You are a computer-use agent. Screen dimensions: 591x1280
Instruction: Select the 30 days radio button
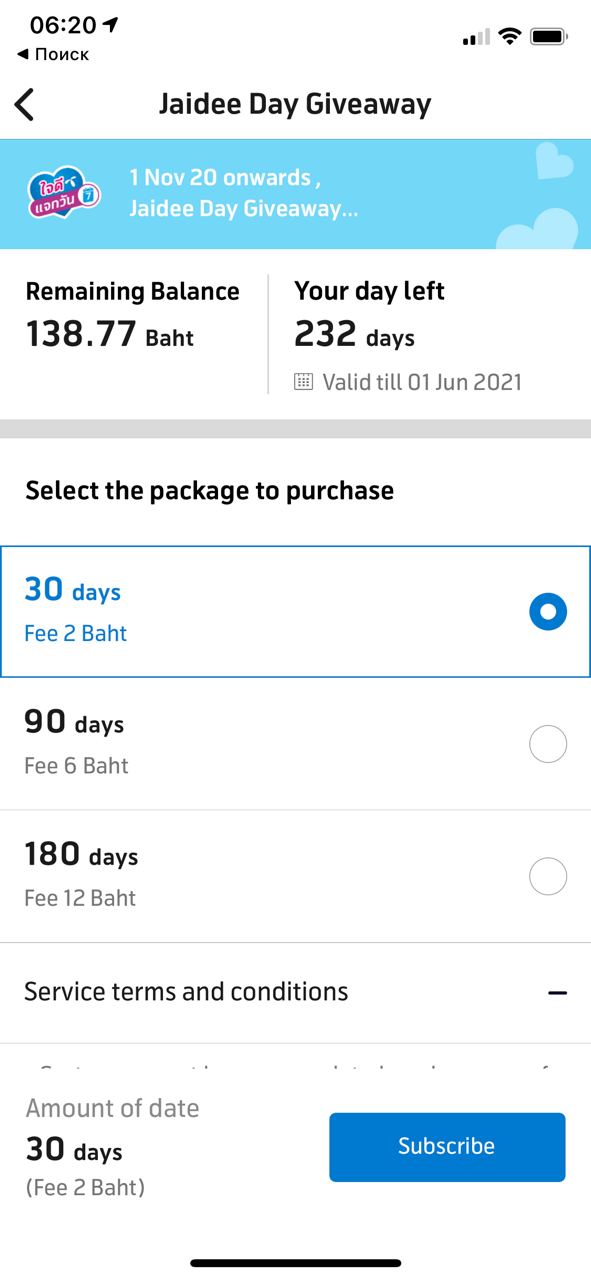click(548, 611)
